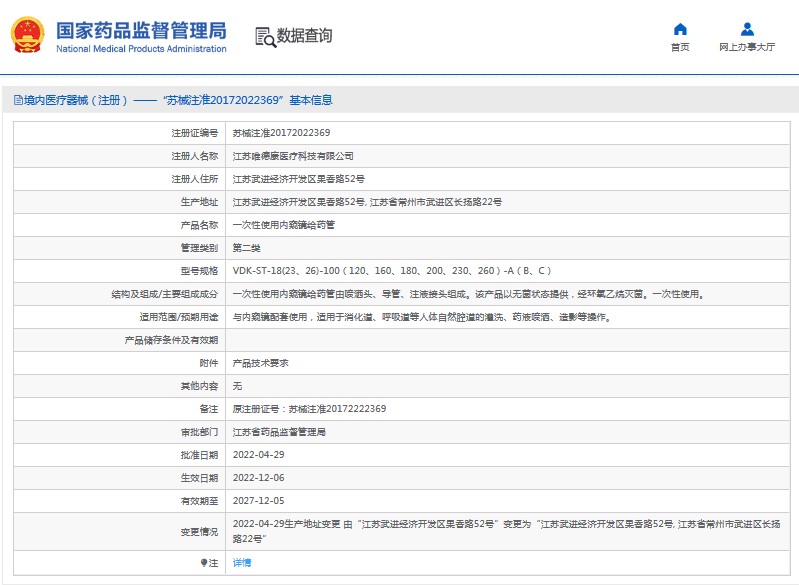Click National Medical Products Administration text

(x=141, y=49)
